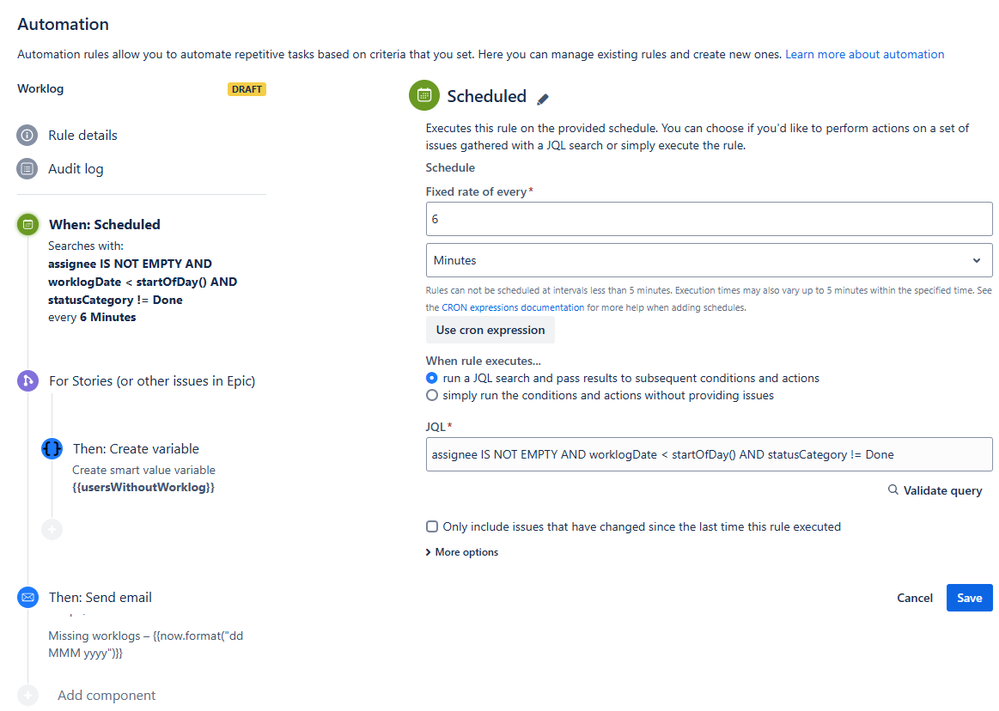
Task: Click the Audit log list icon
Action: point(28,169)
